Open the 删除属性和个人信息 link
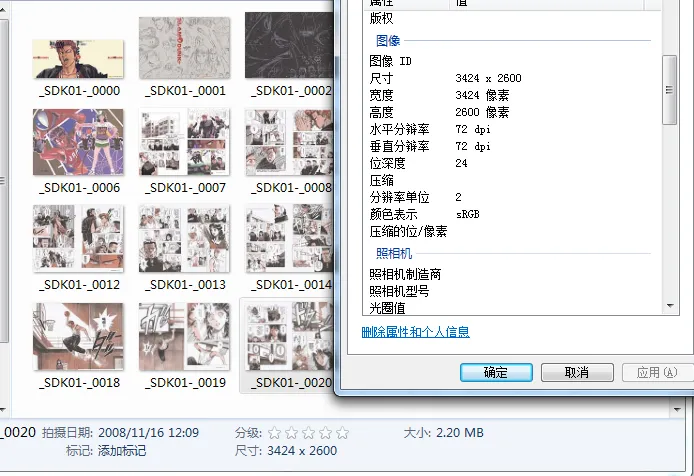The image size is (694, 476). pos(415,332)
